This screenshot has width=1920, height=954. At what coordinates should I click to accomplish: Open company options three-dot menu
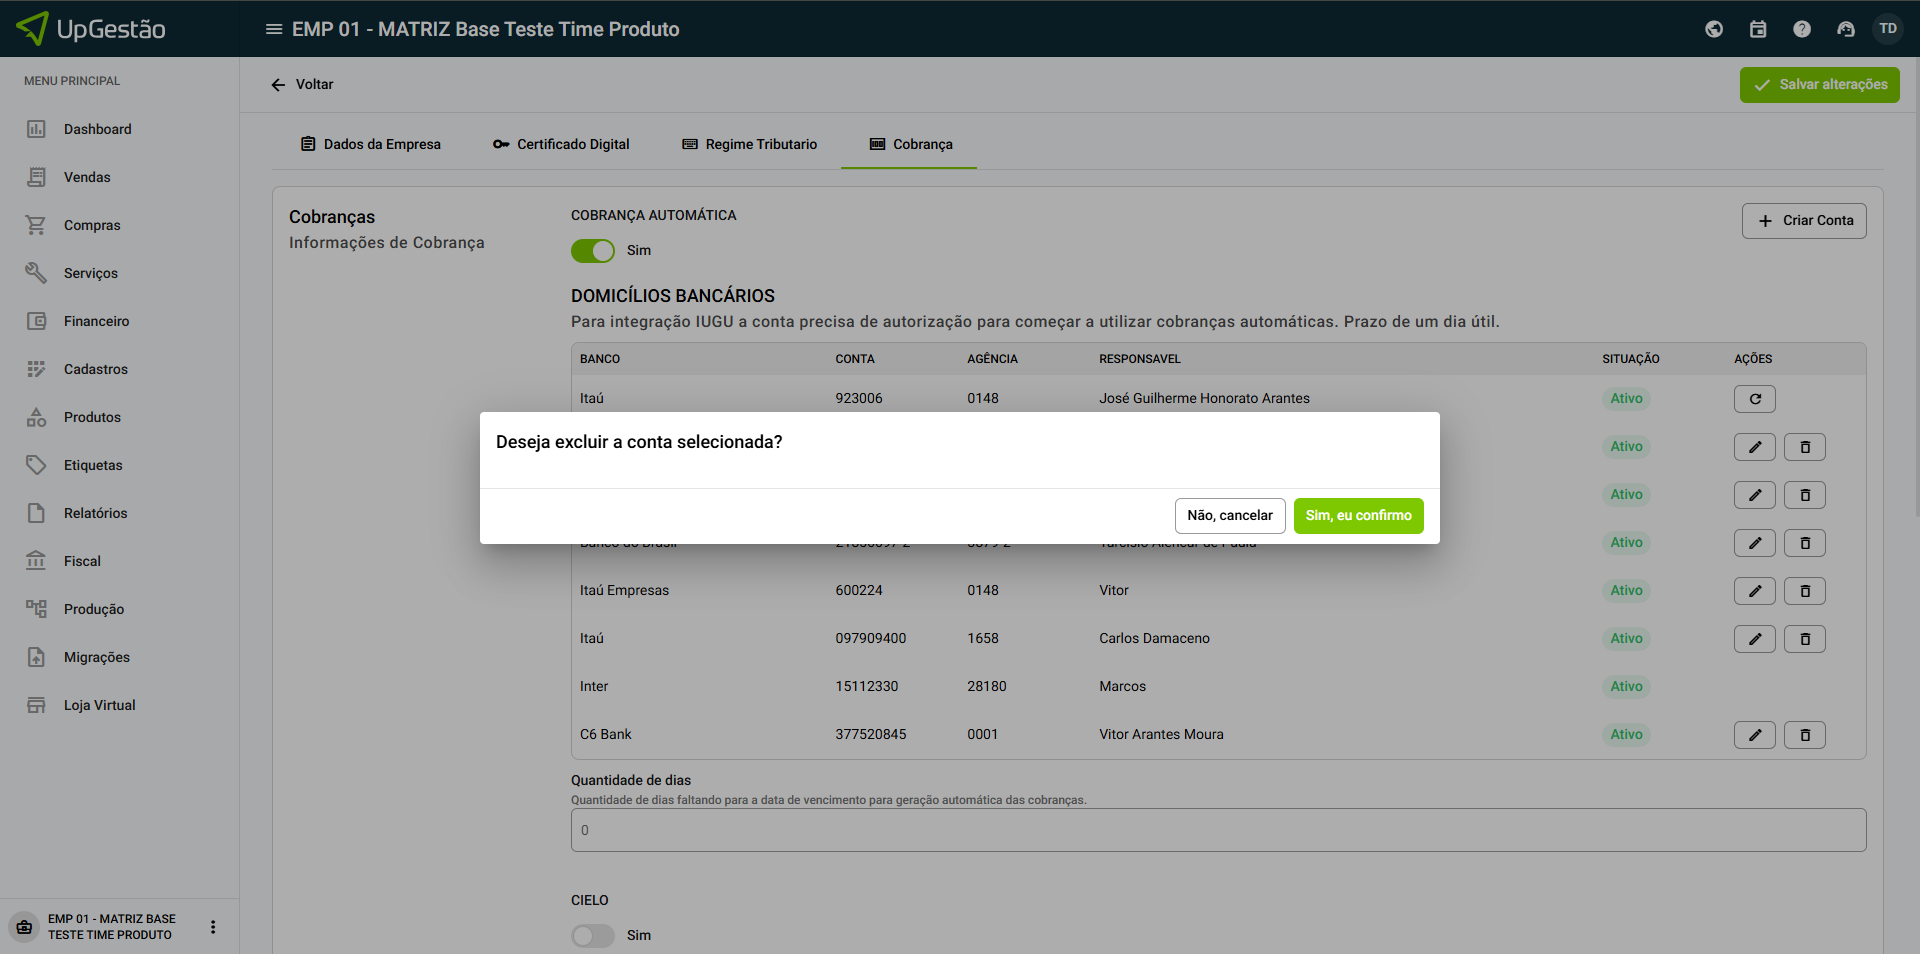coord(213,927)
